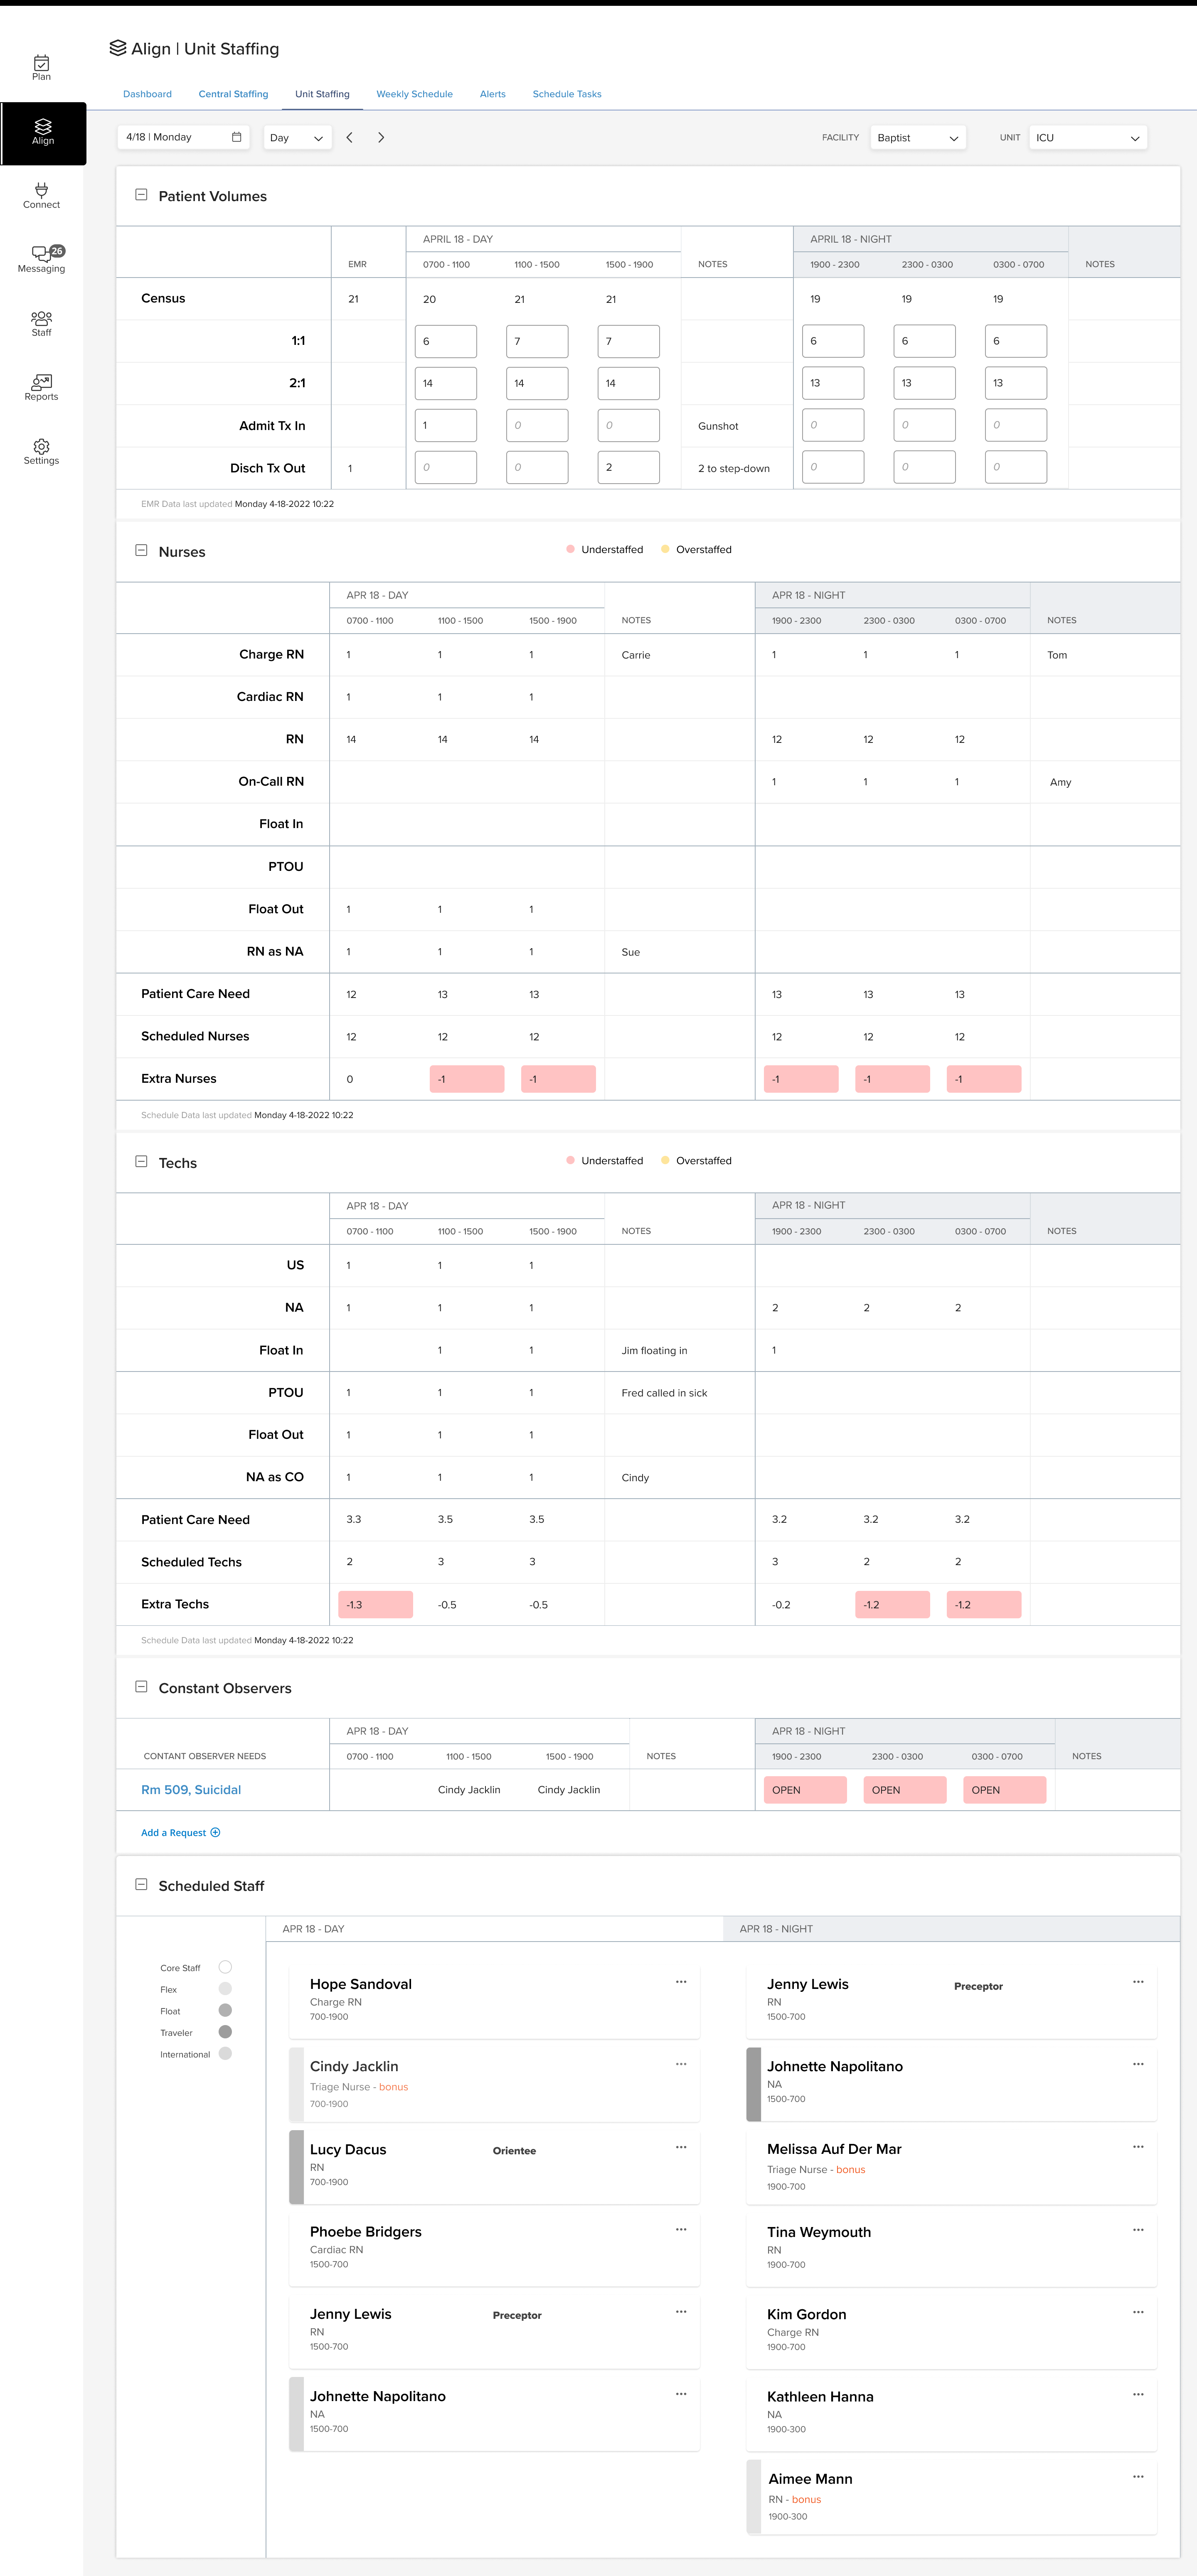The image size is (1197, 2576).
Task: Open the Plan sidebar icon
Action: coord(41,67)
